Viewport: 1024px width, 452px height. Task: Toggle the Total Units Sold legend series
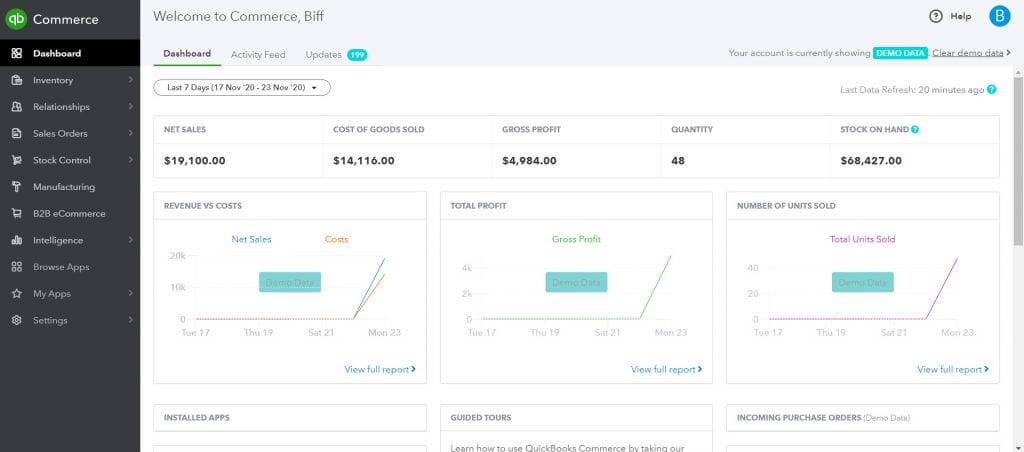(x=862, y=240)
